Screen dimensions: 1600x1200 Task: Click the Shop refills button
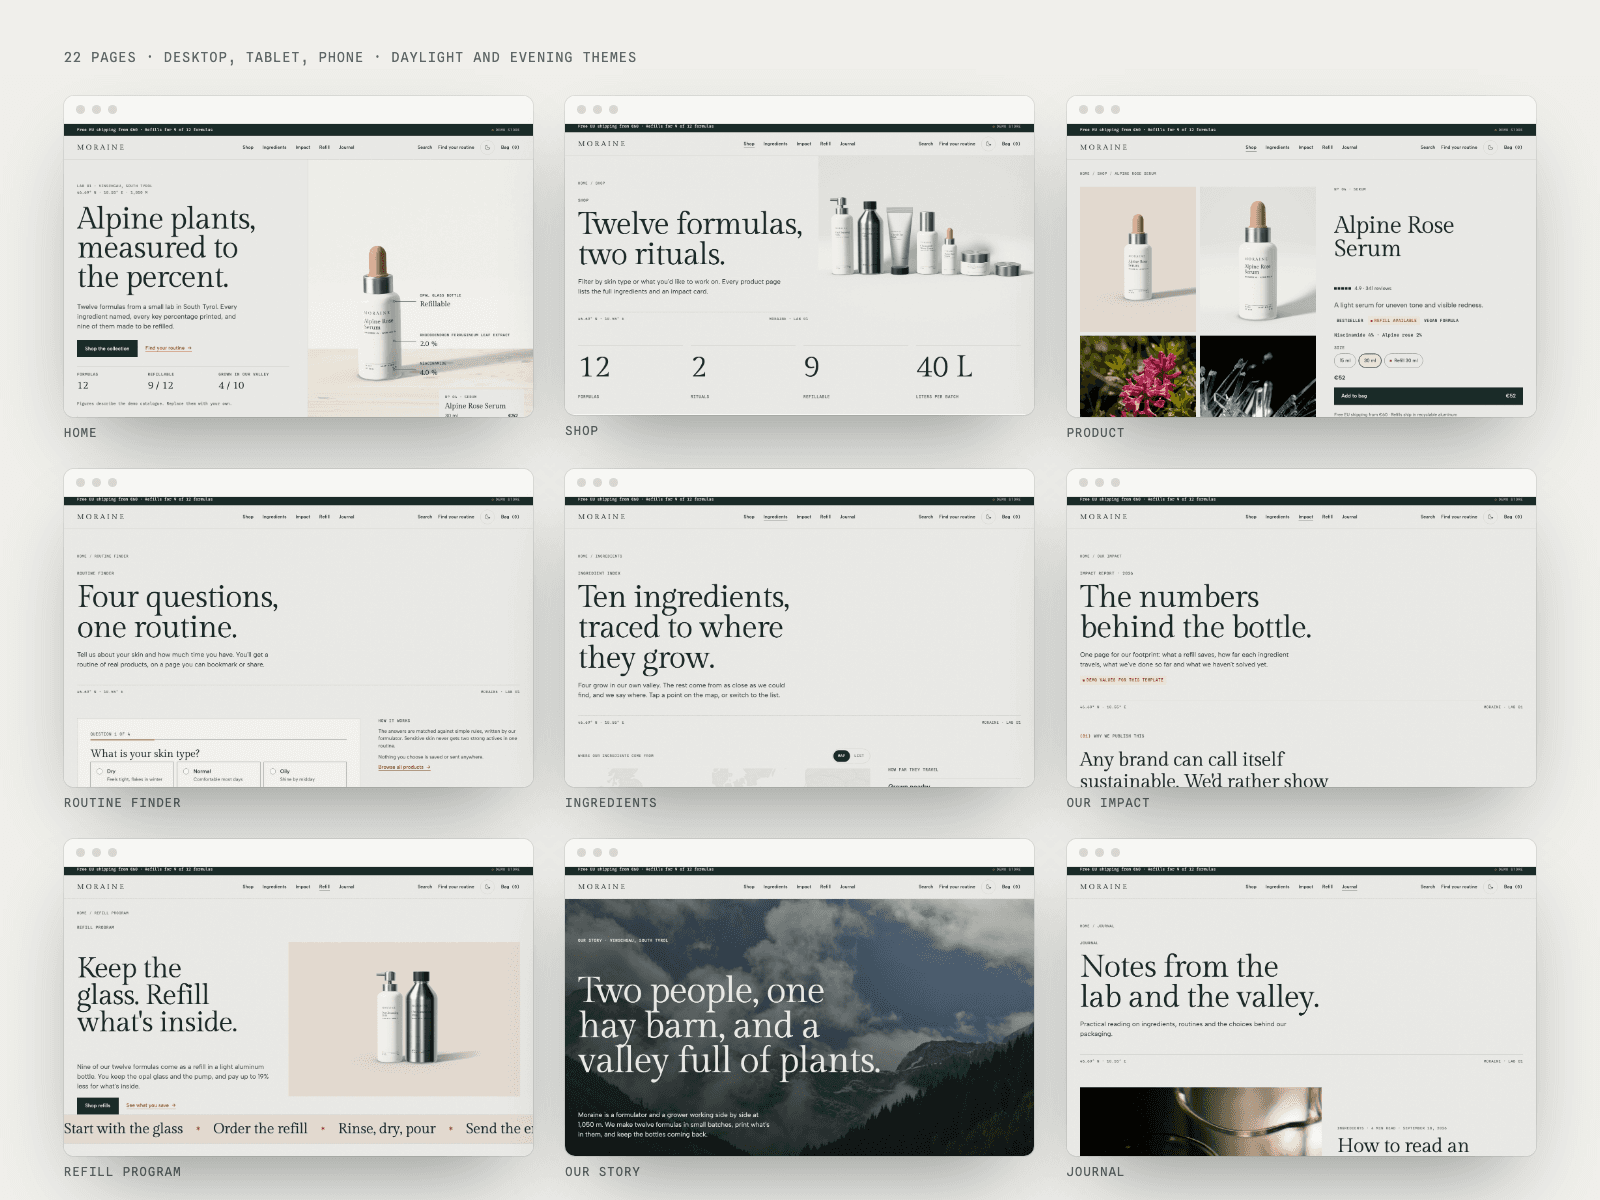(98, 1106)
